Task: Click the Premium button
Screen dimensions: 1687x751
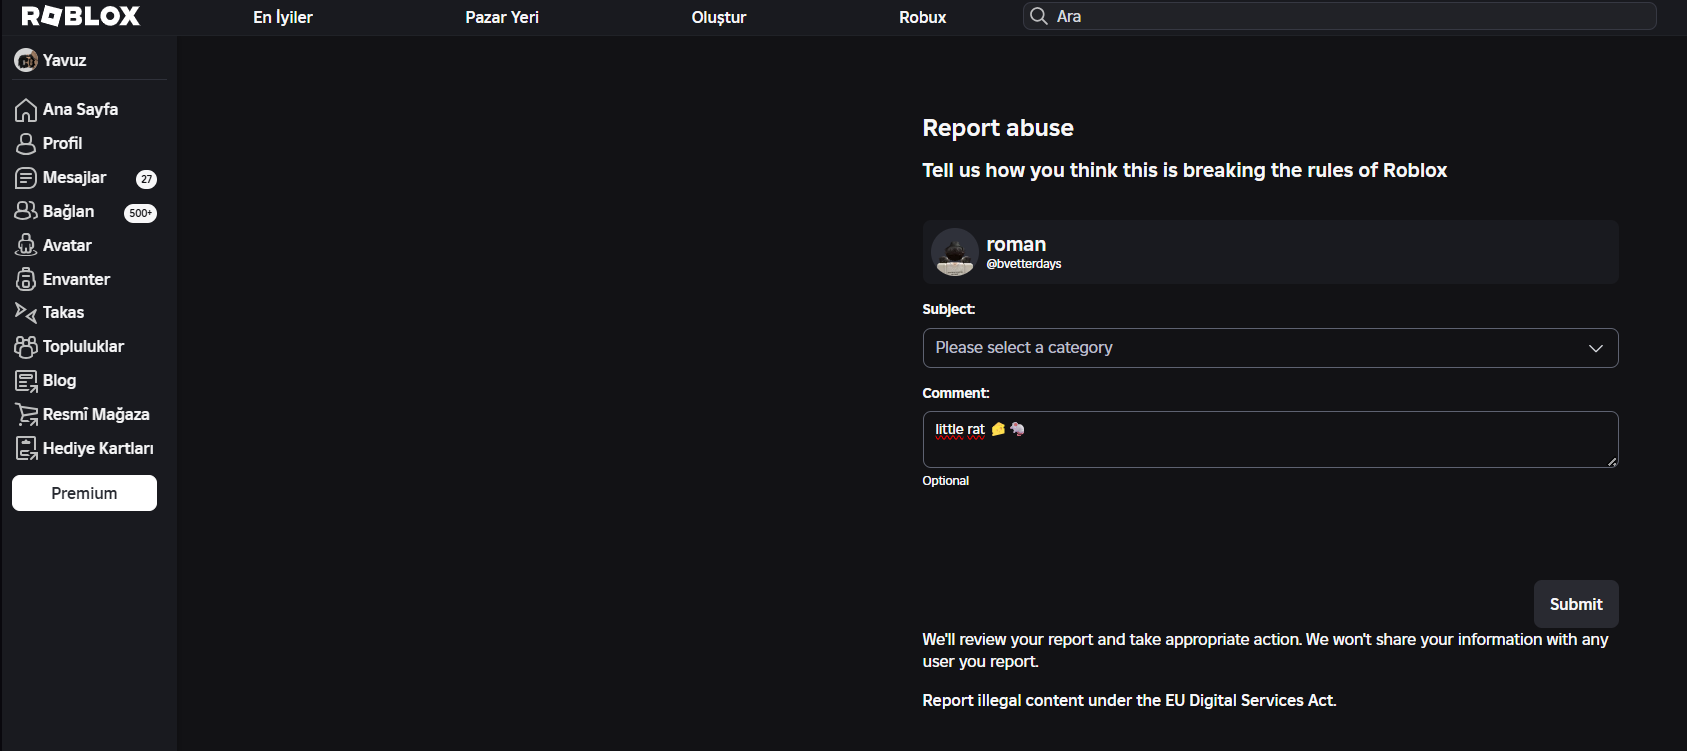Action: [x=84, y=493]
